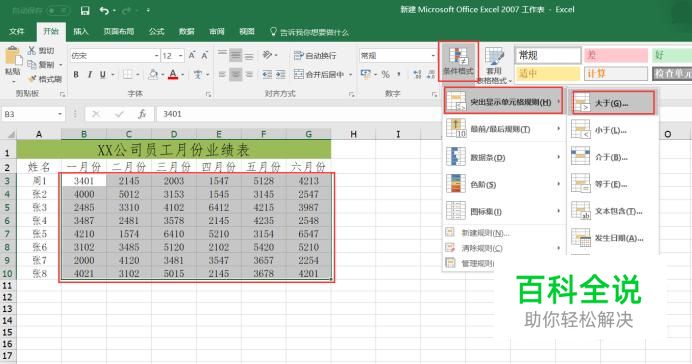Click the Cut scissors icon
692x364 pixels.
click(x=32, y=50)
